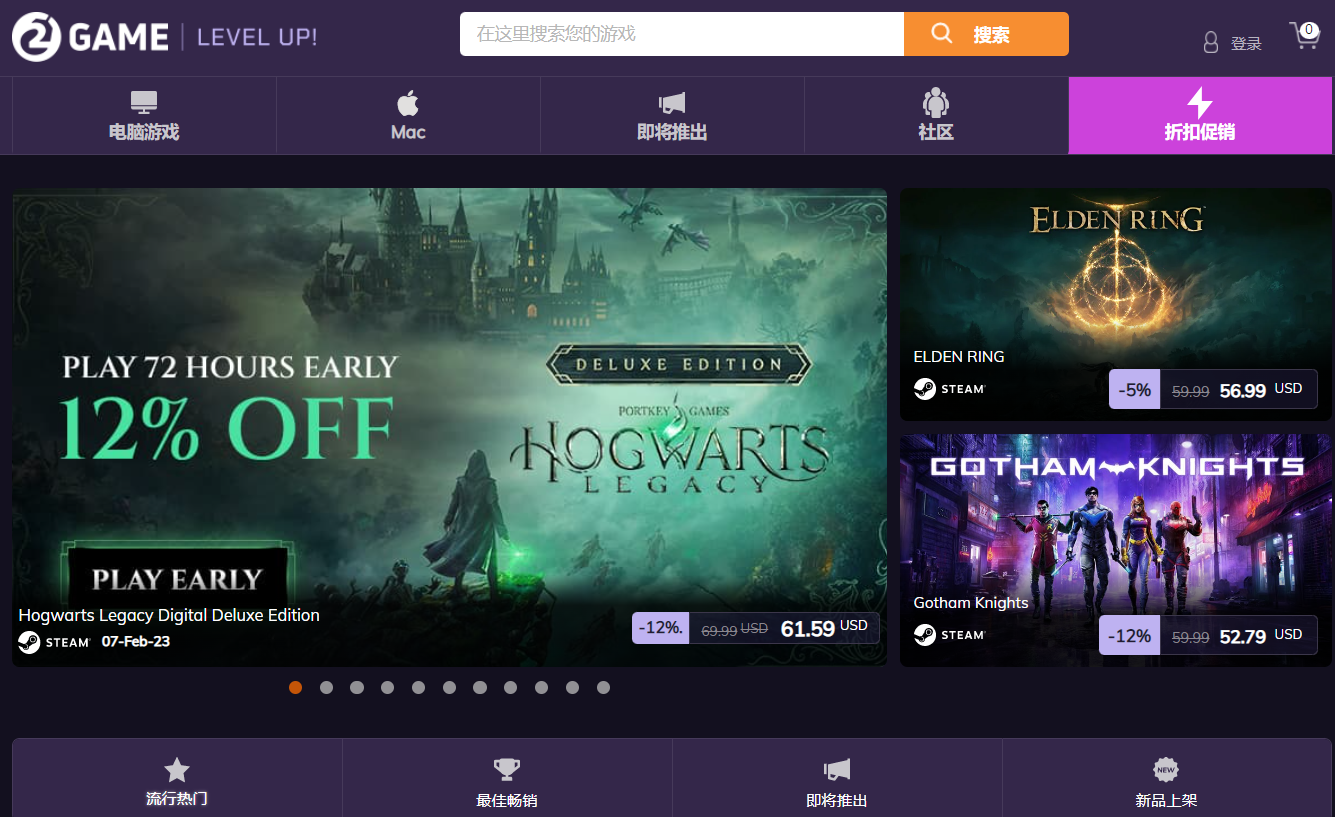The height and width of the screenshot is (817, 1335).
Task: Click the star icon for popular games
Action: 177,769
